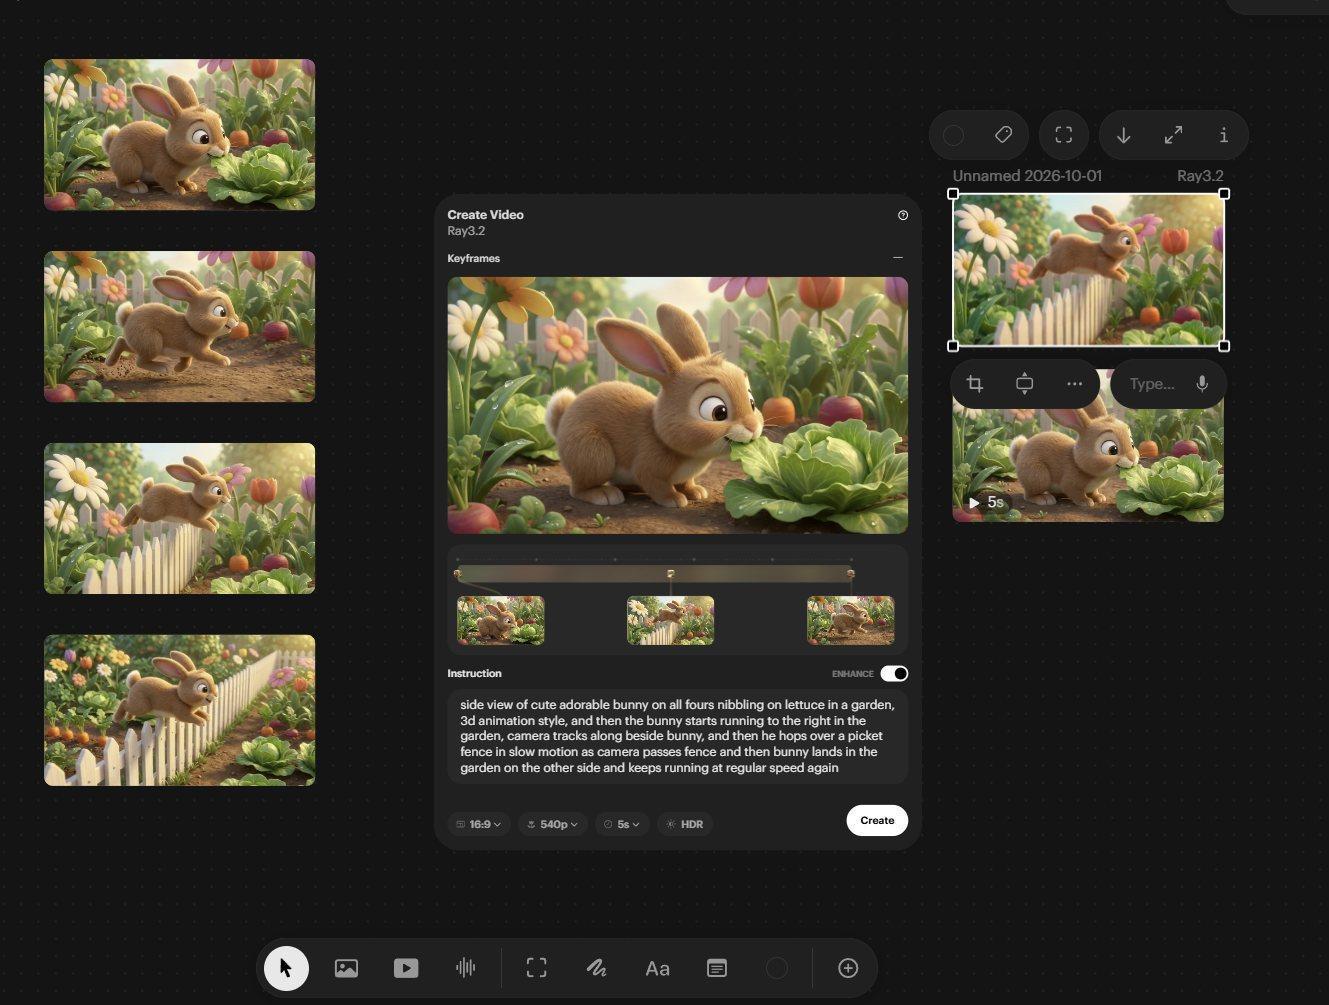Open the 16:9 aspect ratio dropdown
The height and width of the screenshot is (1005, 1329).
(479, 824)
